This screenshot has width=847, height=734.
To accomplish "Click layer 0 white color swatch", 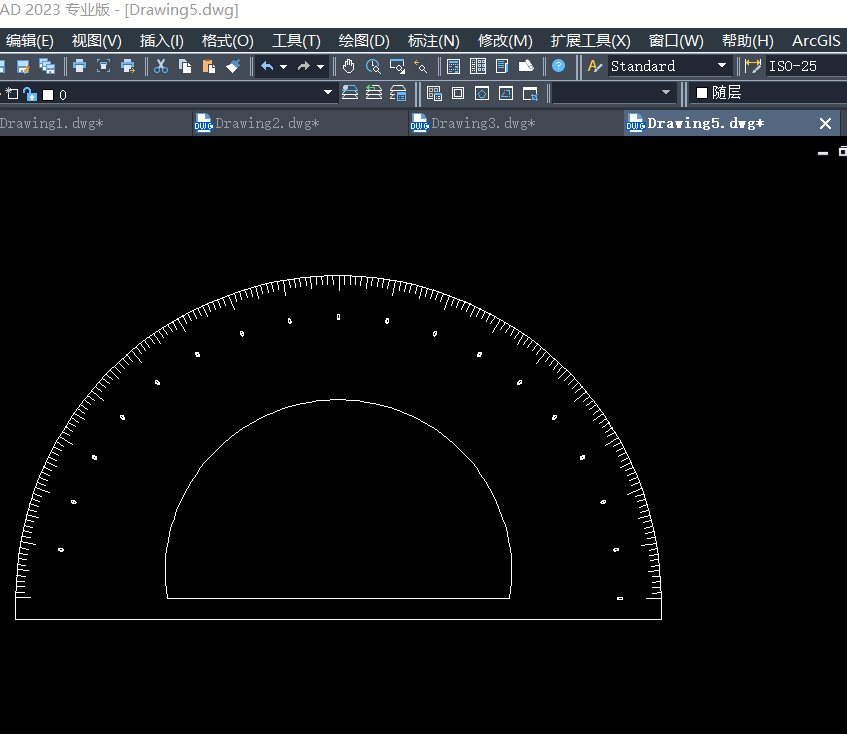I will pyautogui.click(x=48, y=95).
